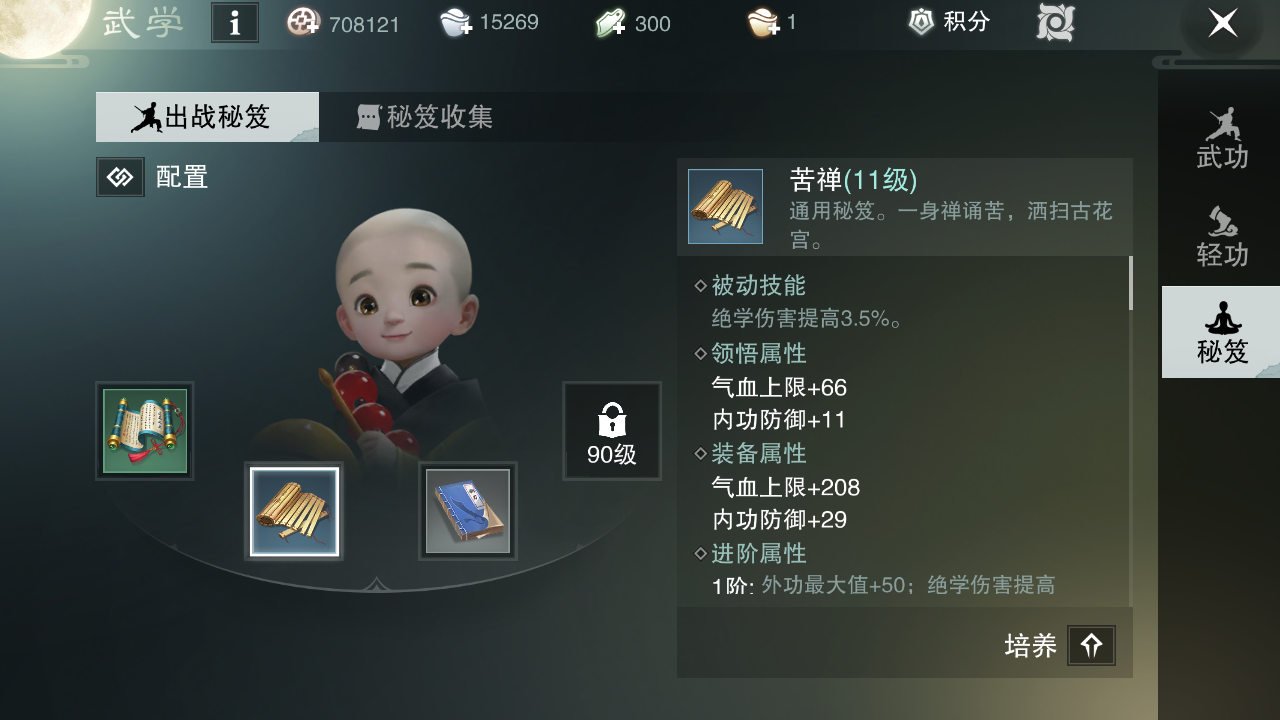Tap the gold ingot currency icon
This screenshot has height=720, width=1280.
pos(764,23)
